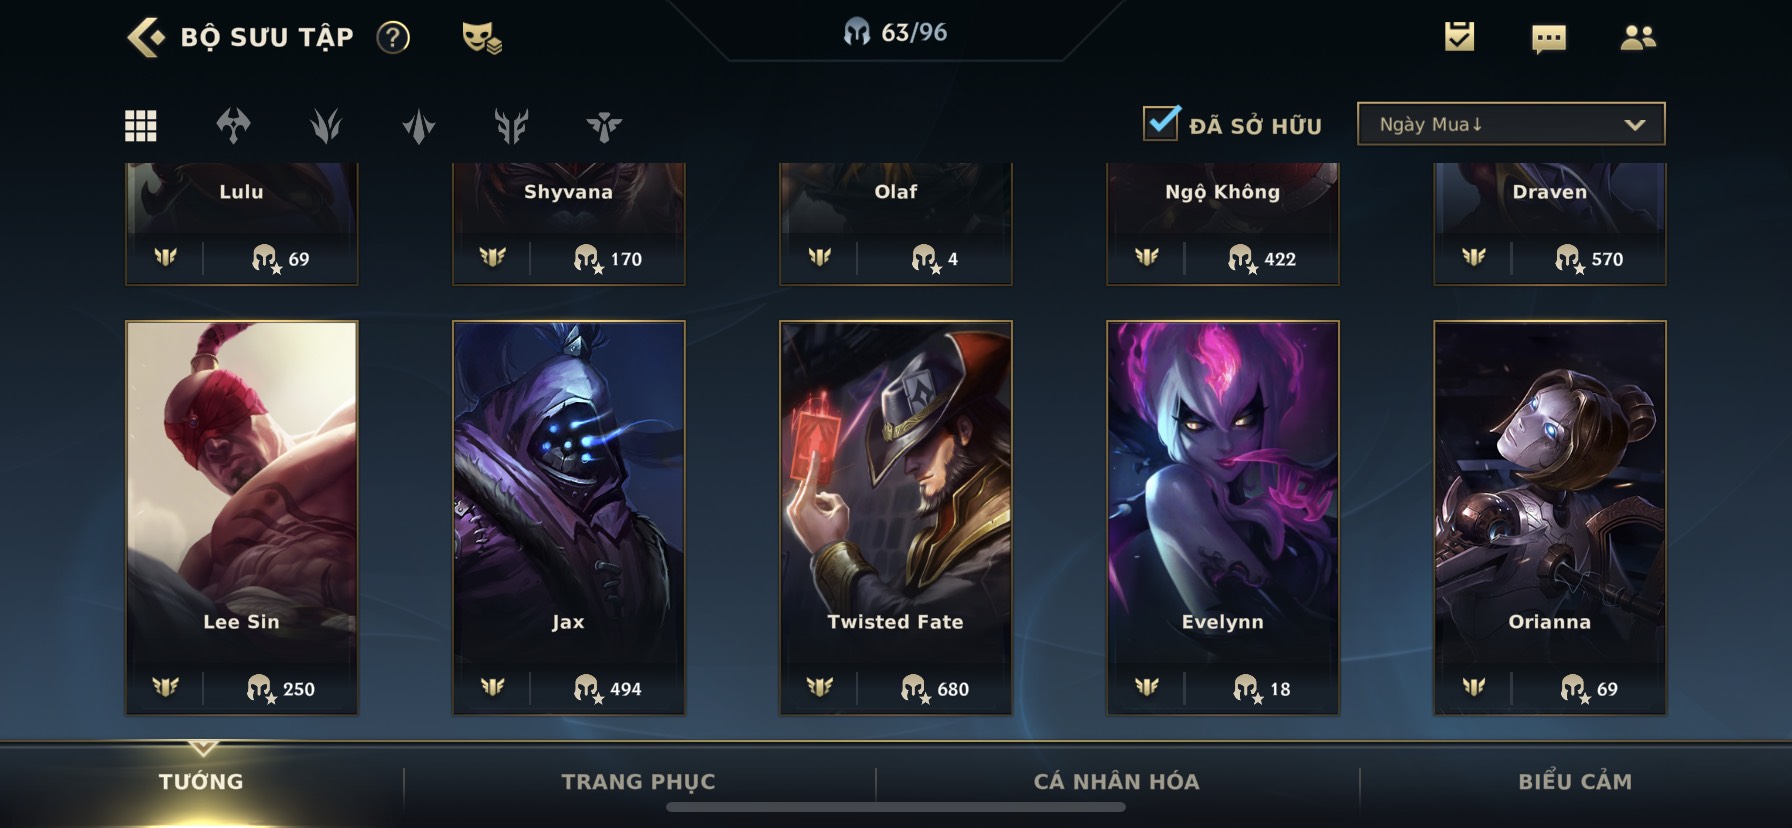Screen dimensions: 1792x828
Task: Switch to the CÁ NHÂN HÓA tab
Action: (x=1116, y=782)
